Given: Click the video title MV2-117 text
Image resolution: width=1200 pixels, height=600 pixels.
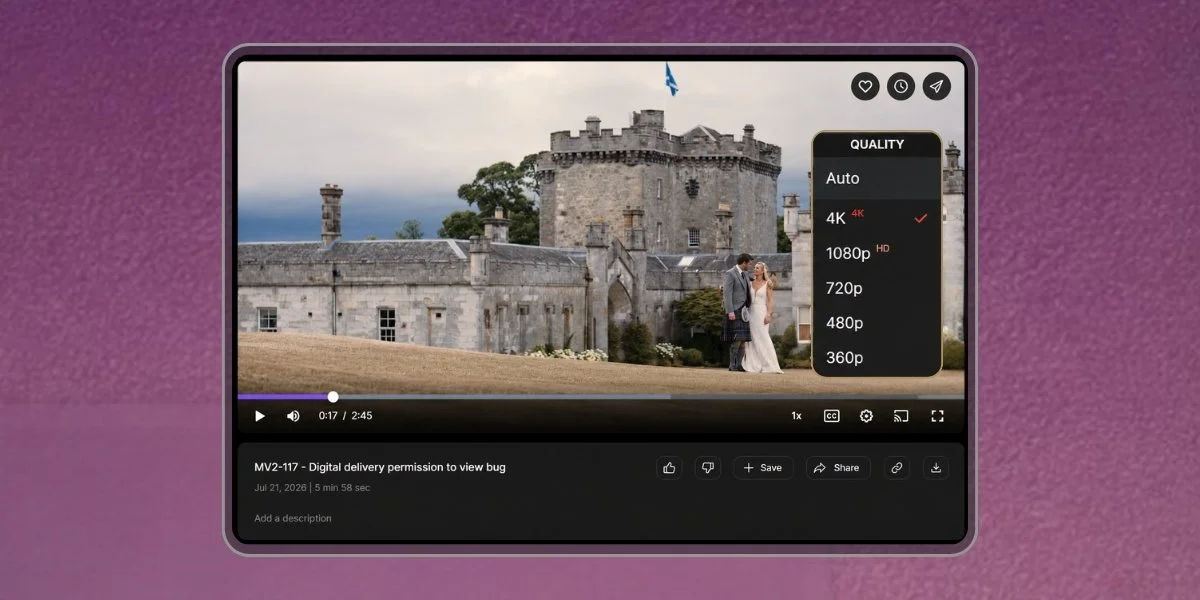Looking at the screenshot, I should click(380, 467).
